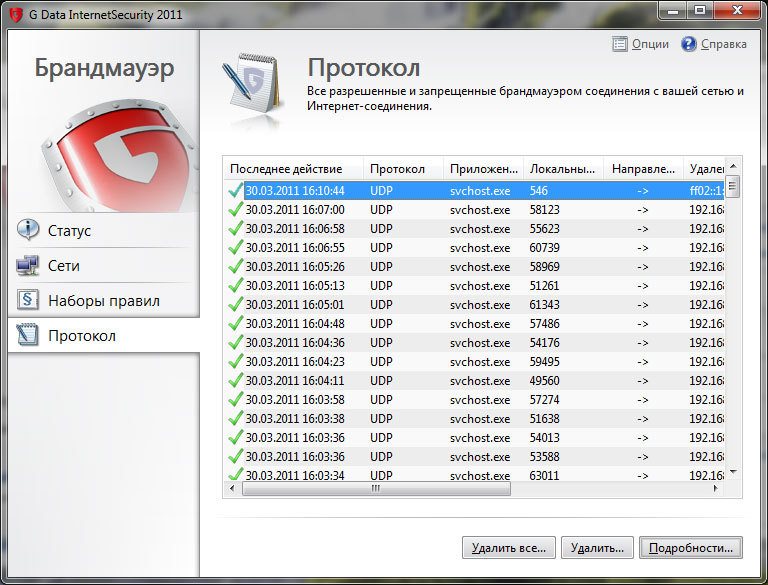
Task: Click the green checkmark of the 16:06:58 row
Action: point(236,228)
